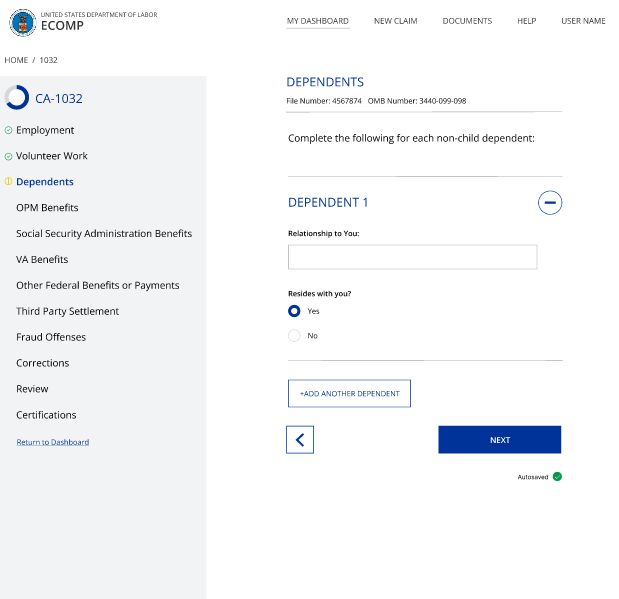Click the green Autosaved checkmark icon
The width and height of the screenshot is (619, 599).
[557, 477]
